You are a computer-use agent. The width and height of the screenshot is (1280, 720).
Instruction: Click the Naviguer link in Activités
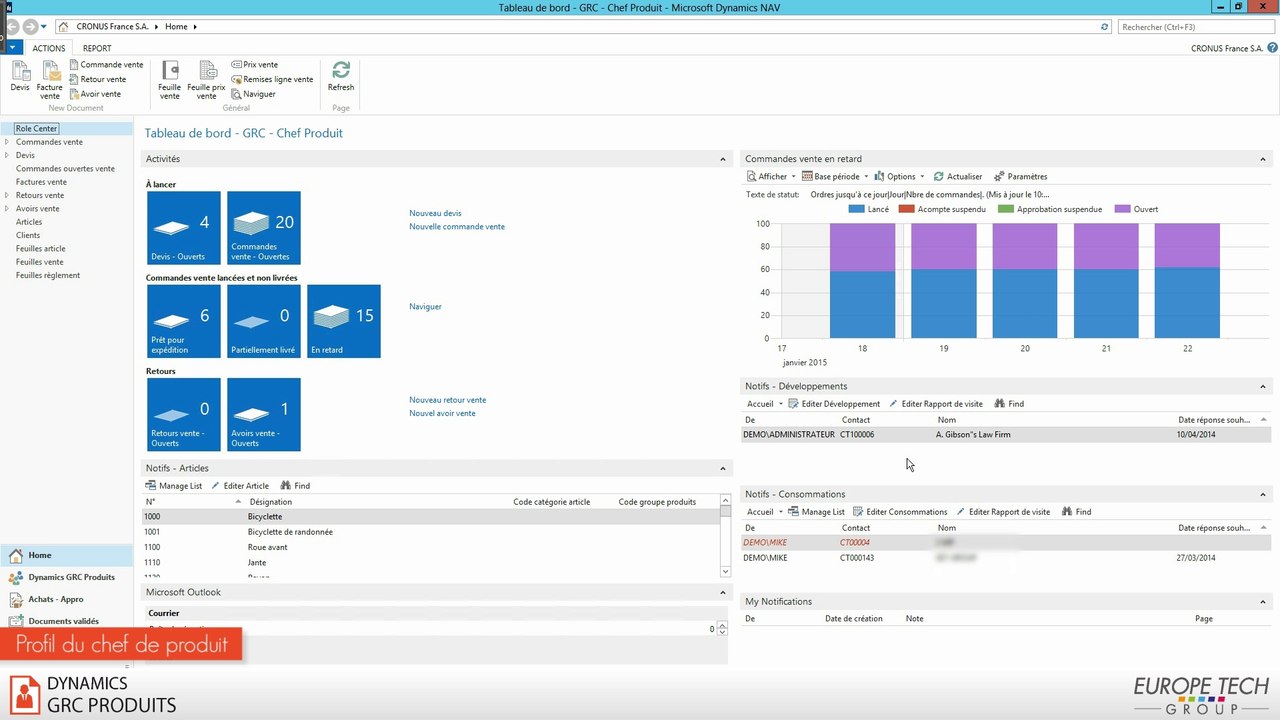click(x=425, y=306)
